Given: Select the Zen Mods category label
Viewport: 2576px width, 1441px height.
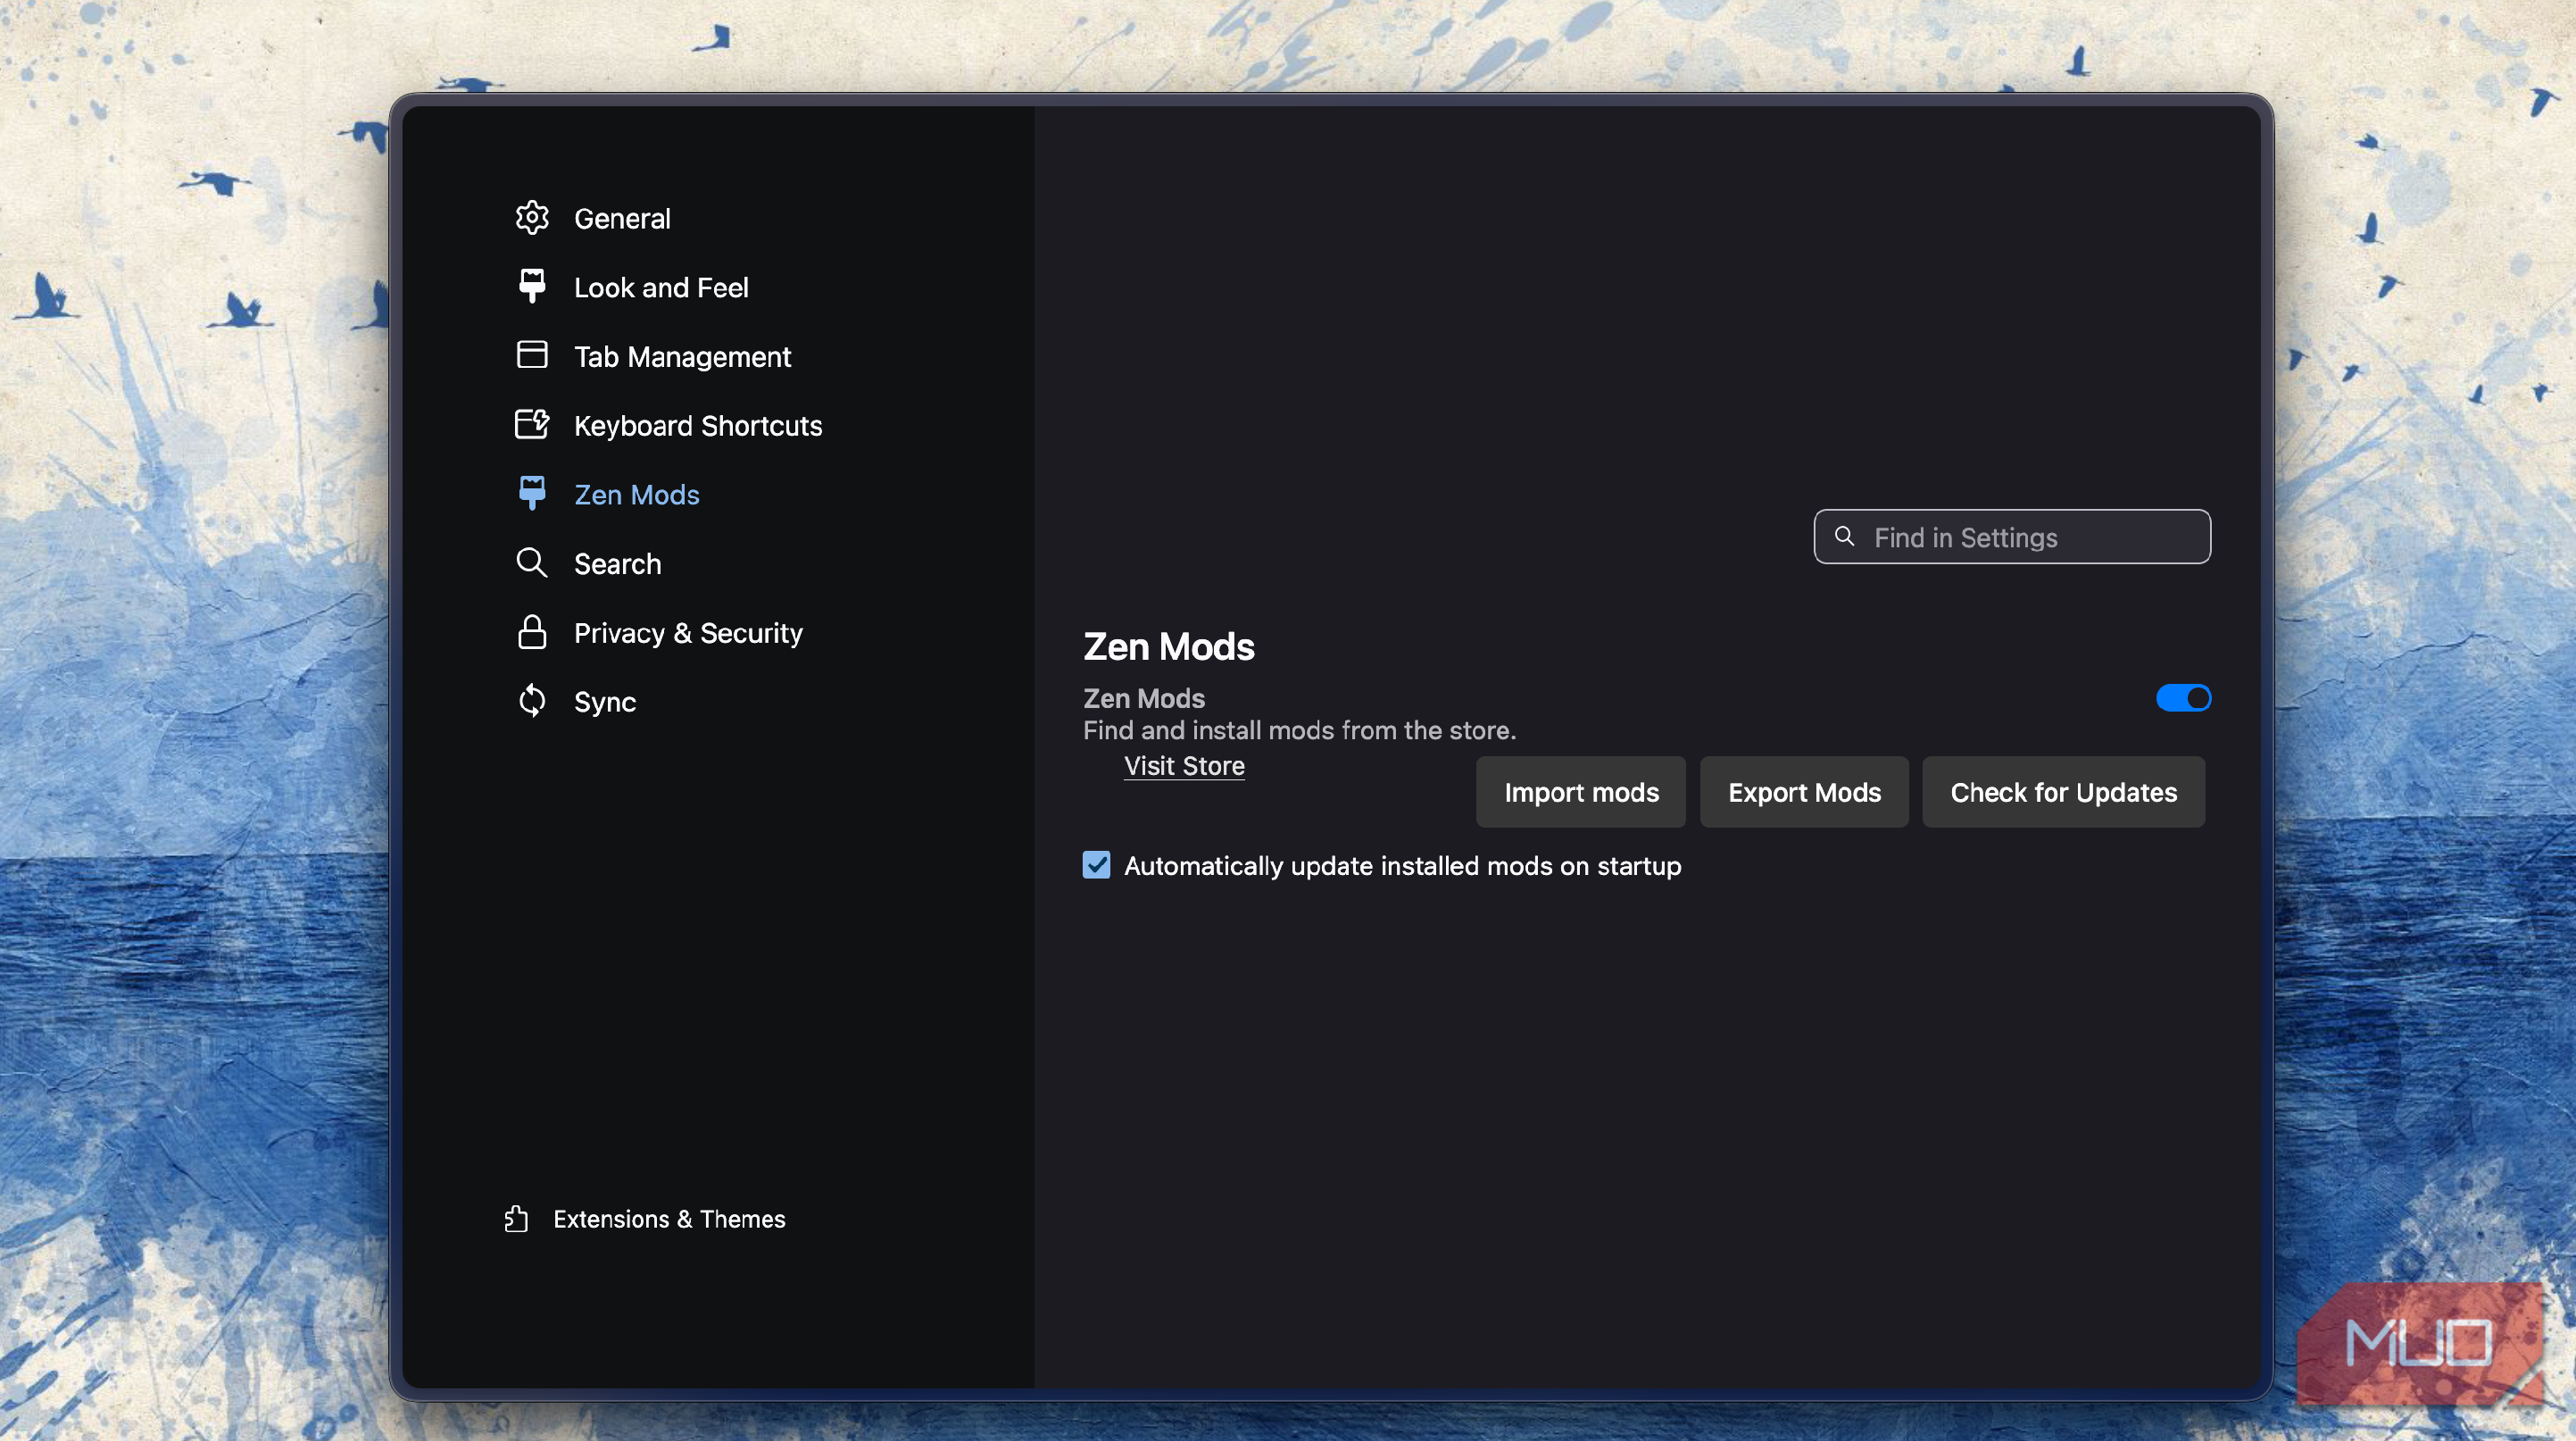Looking at the screenshot, I should [x=636, y=494].
